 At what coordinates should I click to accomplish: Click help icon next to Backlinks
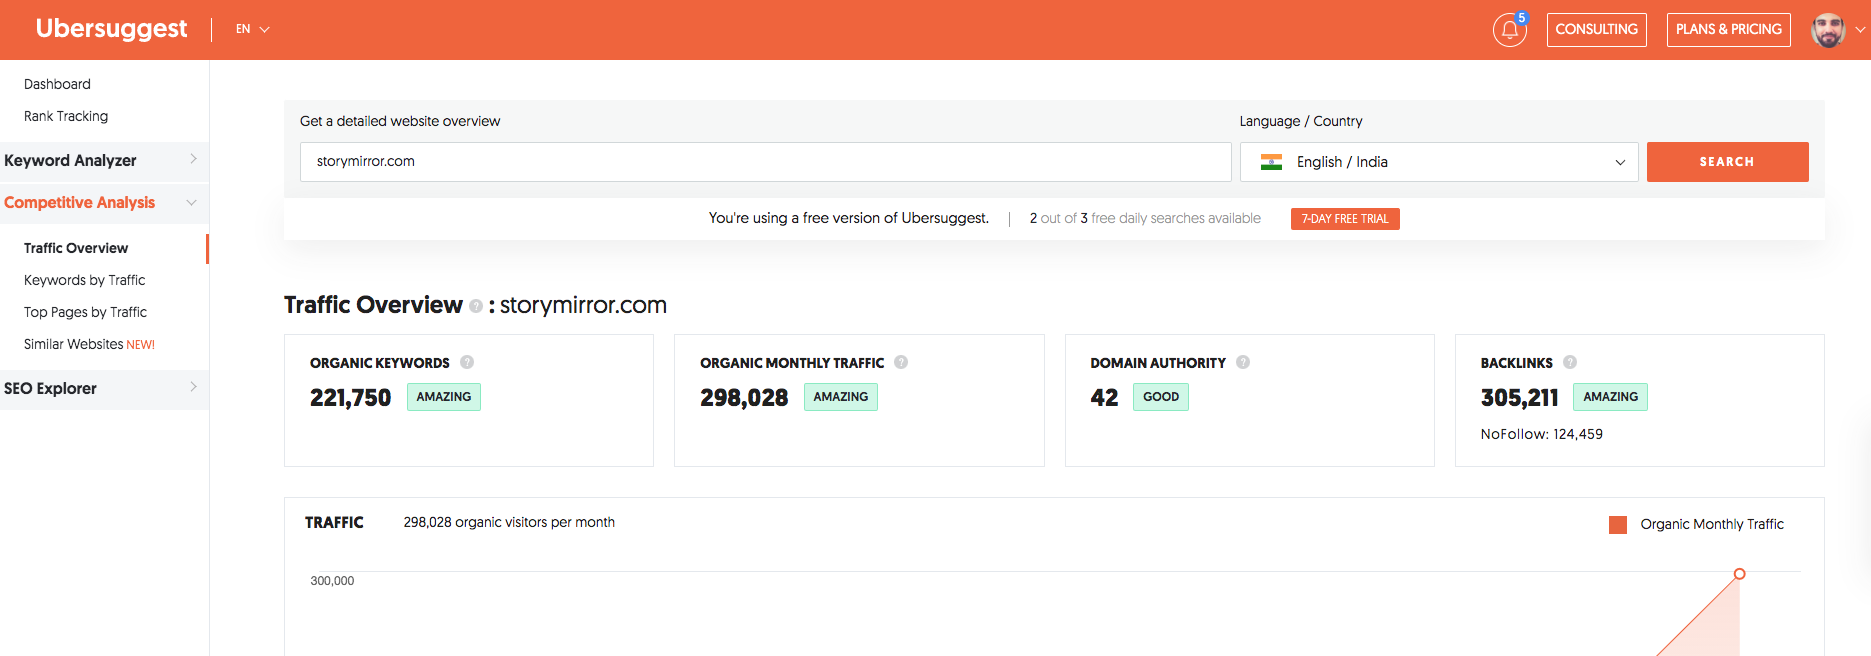tap(1570, 362)
